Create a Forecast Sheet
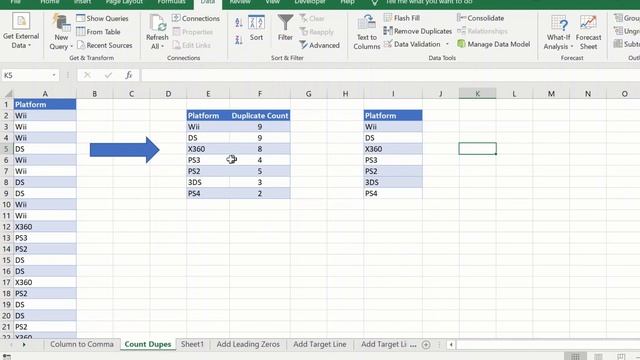Screen dimensions: 640x360 tap(588, 33)
